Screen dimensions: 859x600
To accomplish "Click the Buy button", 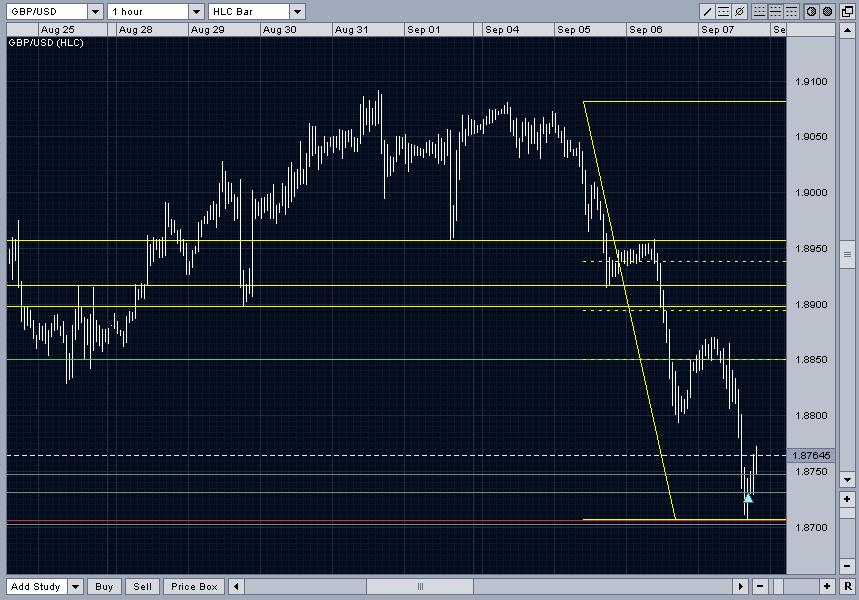I will 104,587.
